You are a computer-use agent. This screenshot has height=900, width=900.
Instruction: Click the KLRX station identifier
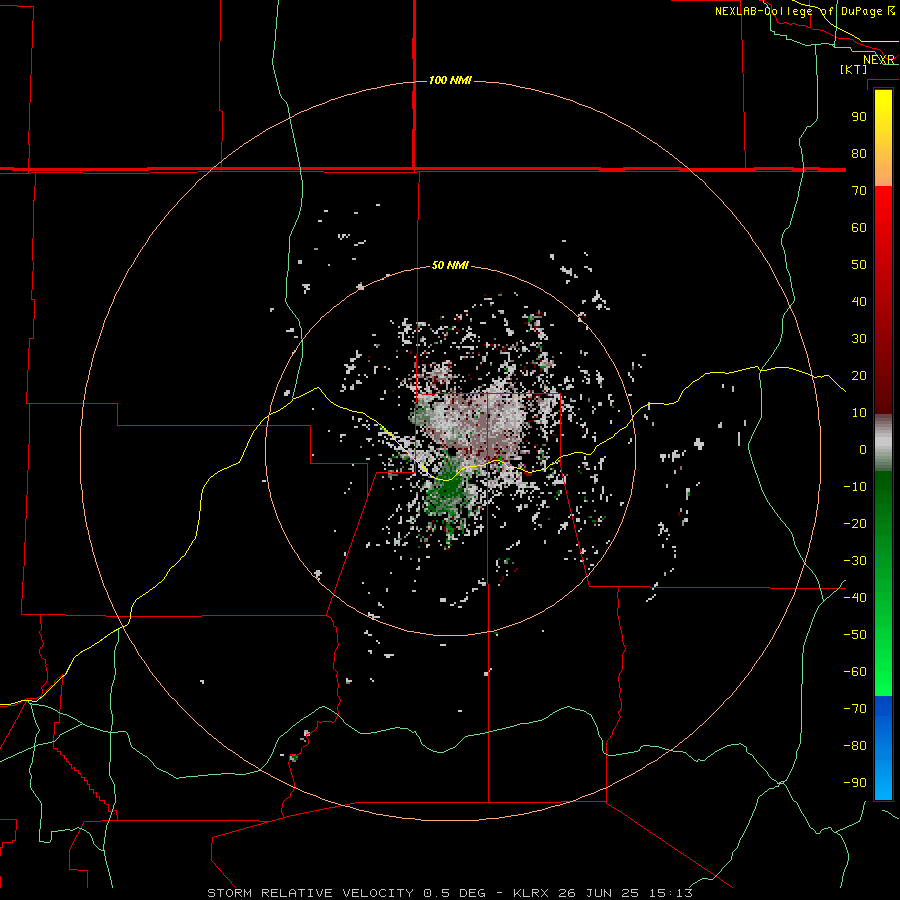[x=531, y=893]
